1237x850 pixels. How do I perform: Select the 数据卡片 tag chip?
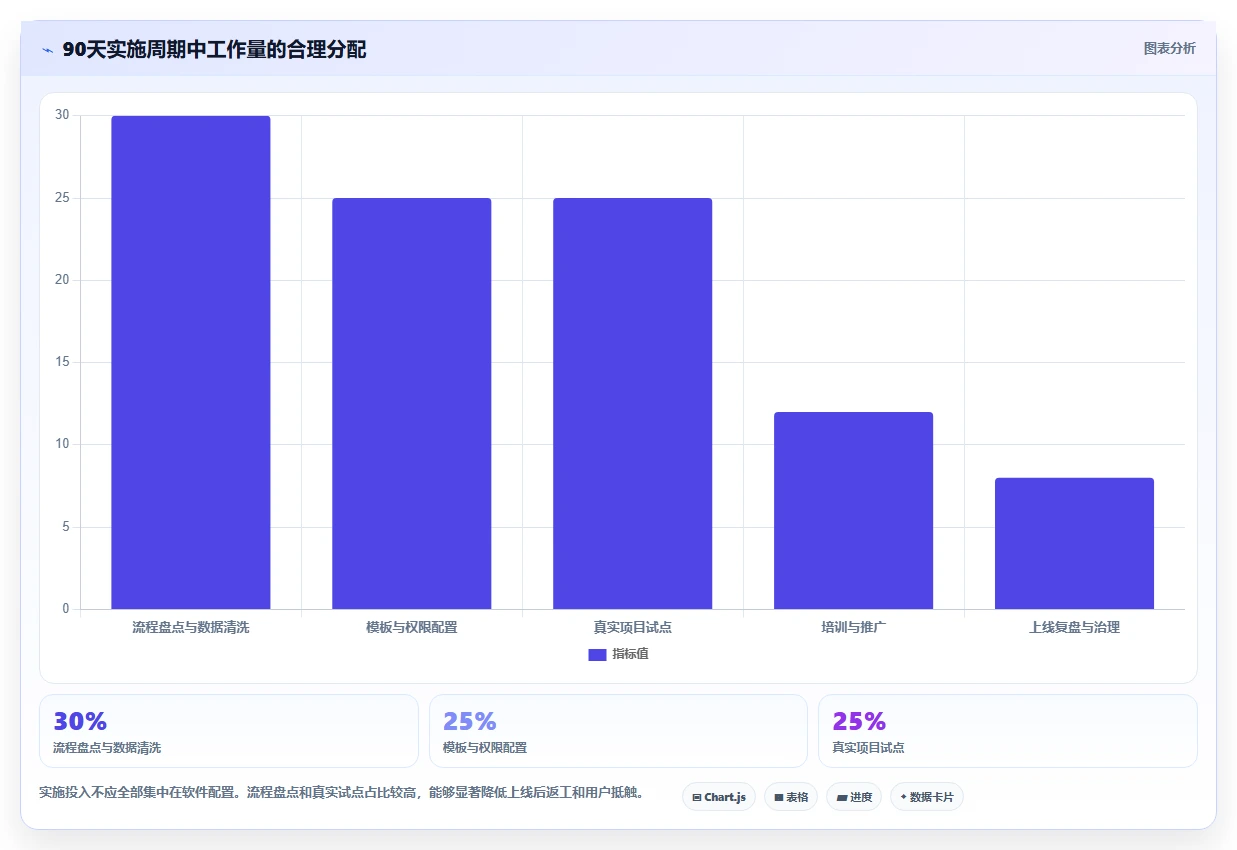click(x=927, y=797)
